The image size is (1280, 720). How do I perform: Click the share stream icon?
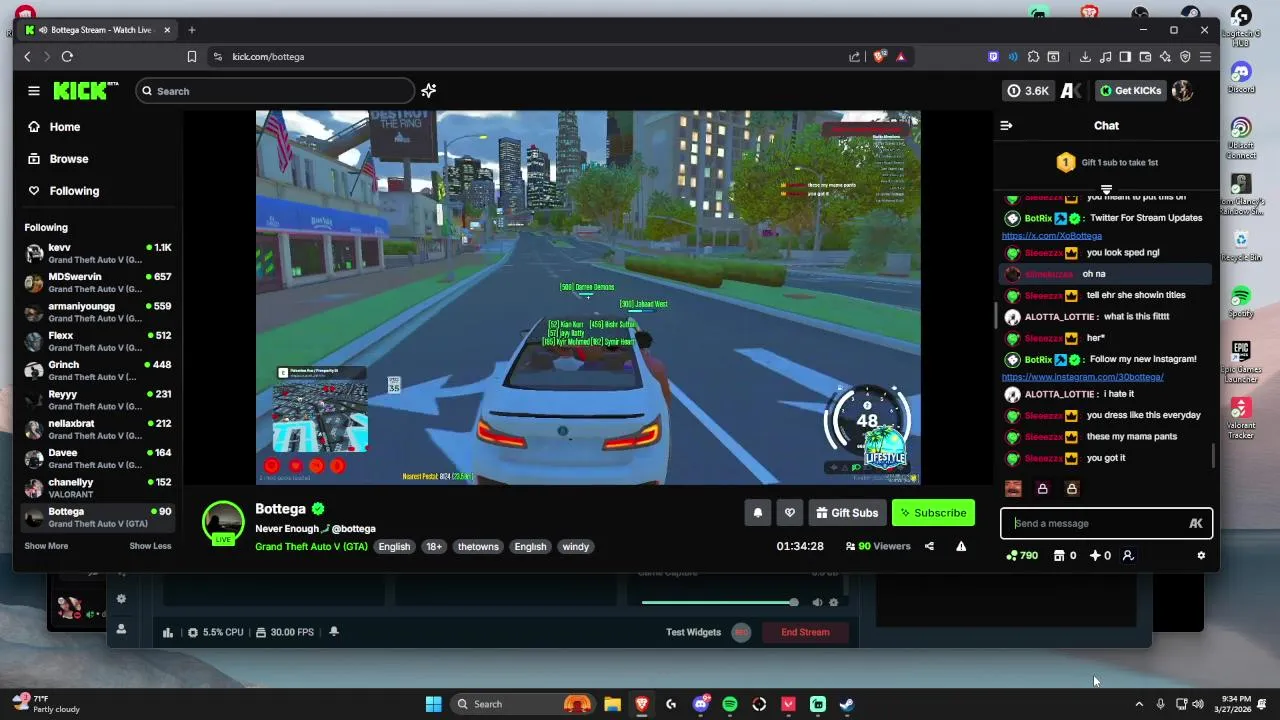(x=929, y=546)
